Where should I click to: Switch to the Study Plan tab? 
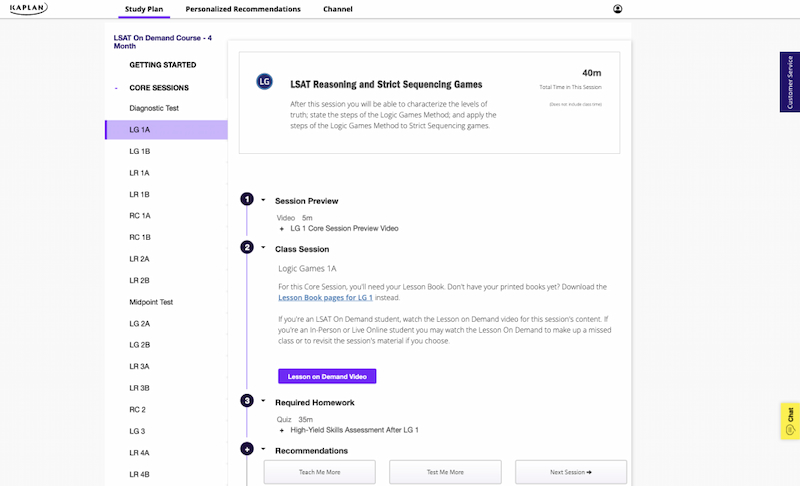144,9
